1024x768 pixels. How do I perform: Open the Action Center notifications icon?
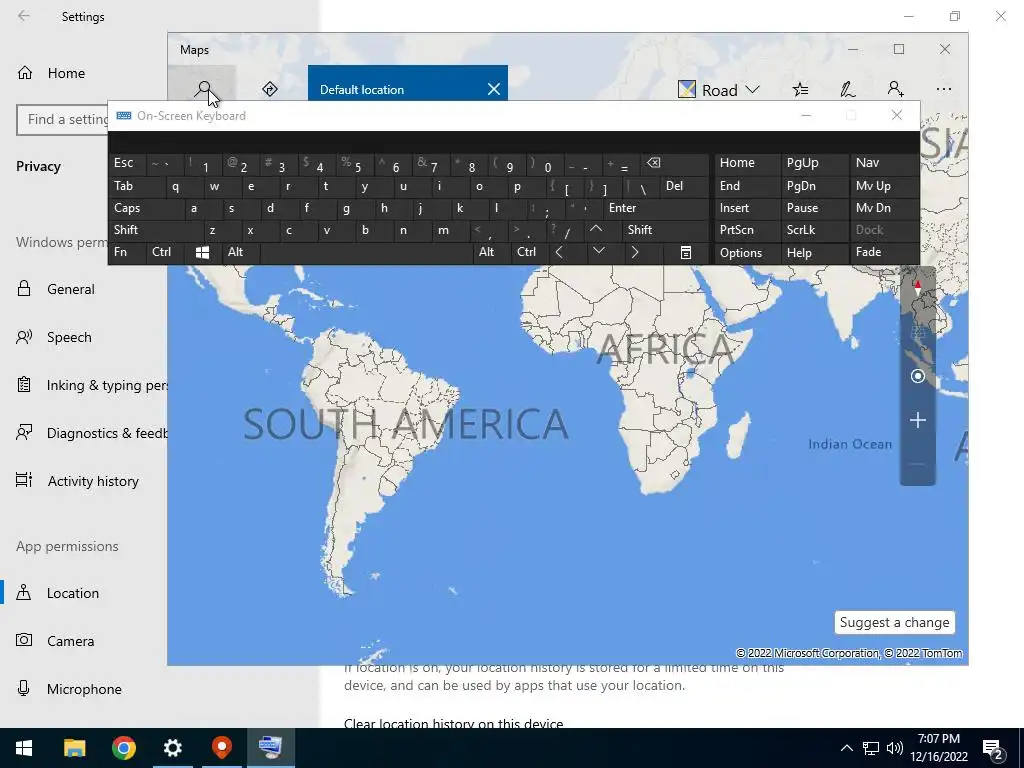(x=993, y=748)
